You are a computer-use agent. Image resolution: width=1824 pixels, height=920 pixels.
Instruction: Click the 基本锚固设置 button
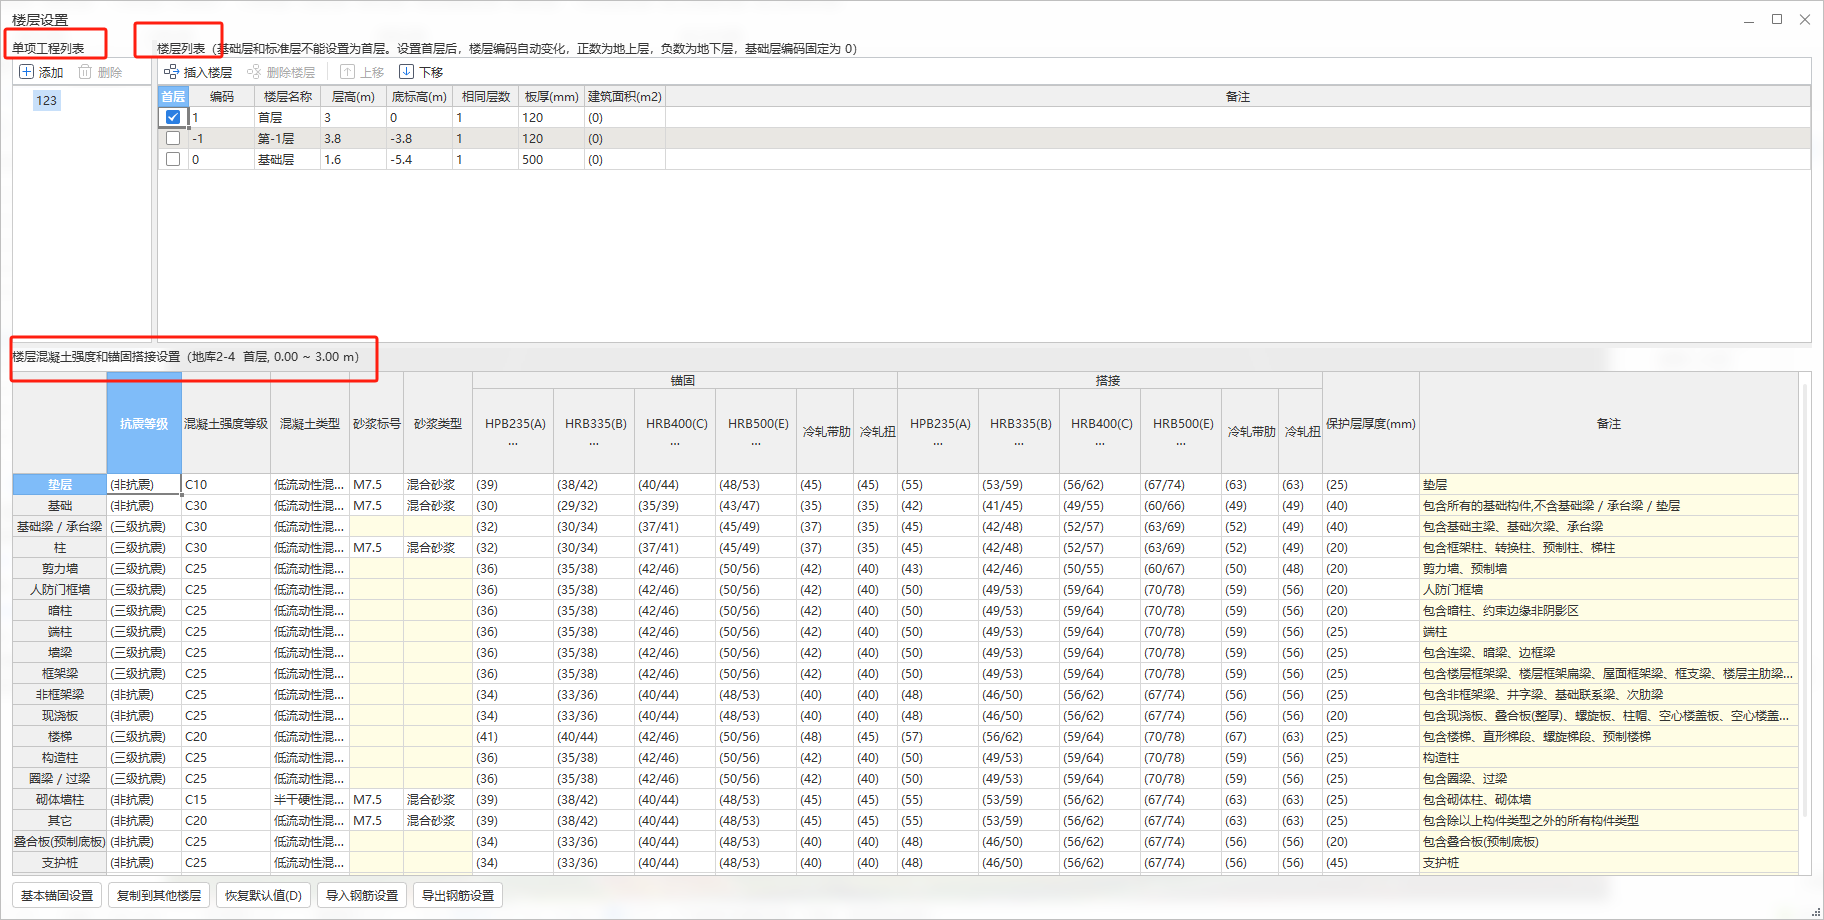point(57,895)
